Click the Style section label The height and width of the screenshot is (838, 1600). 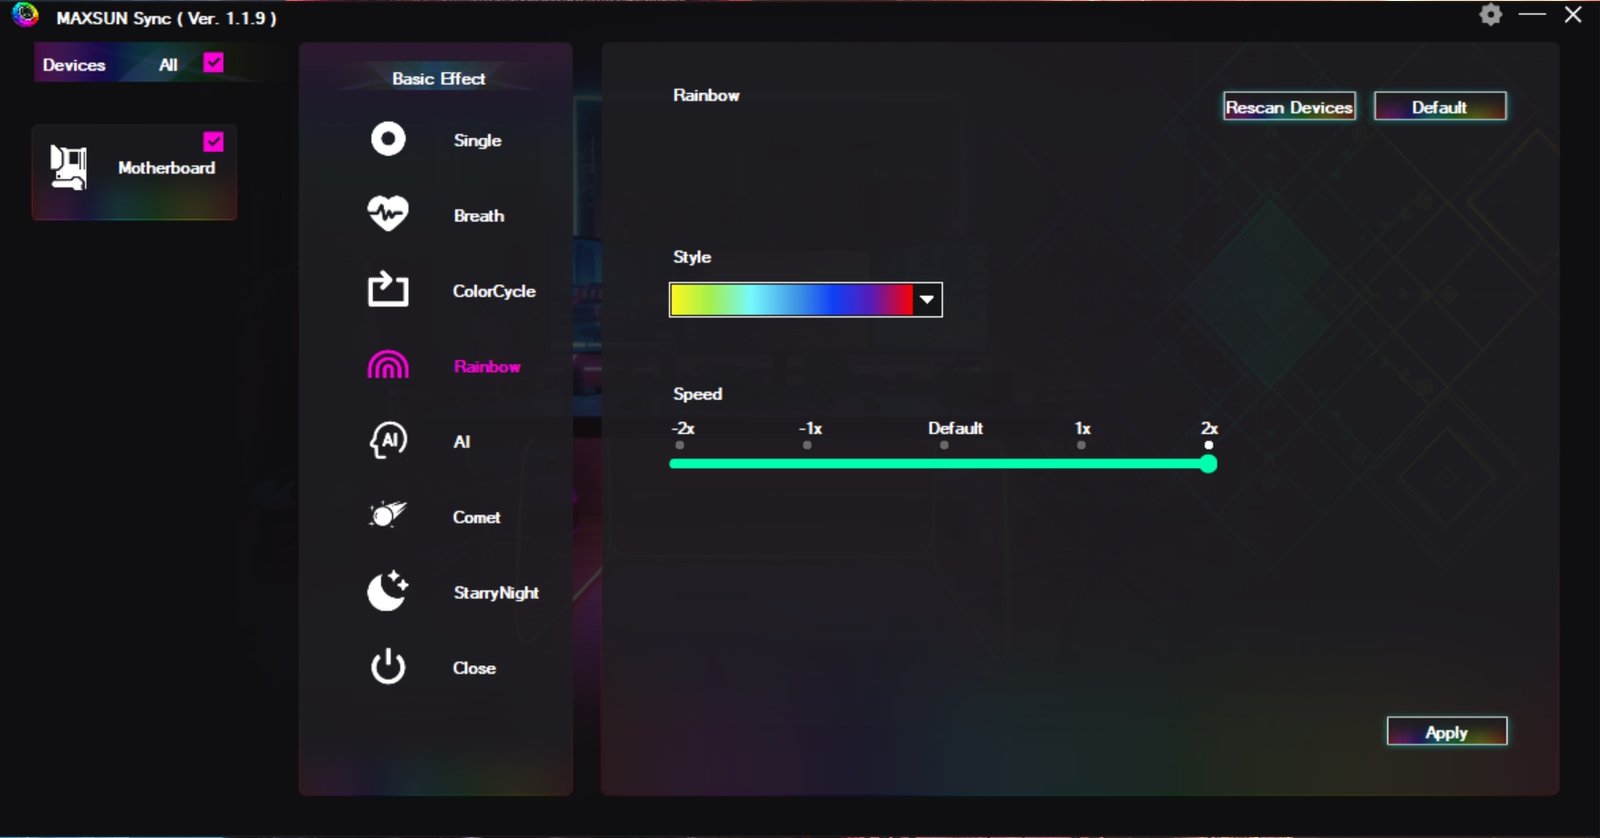click(692, 257)
